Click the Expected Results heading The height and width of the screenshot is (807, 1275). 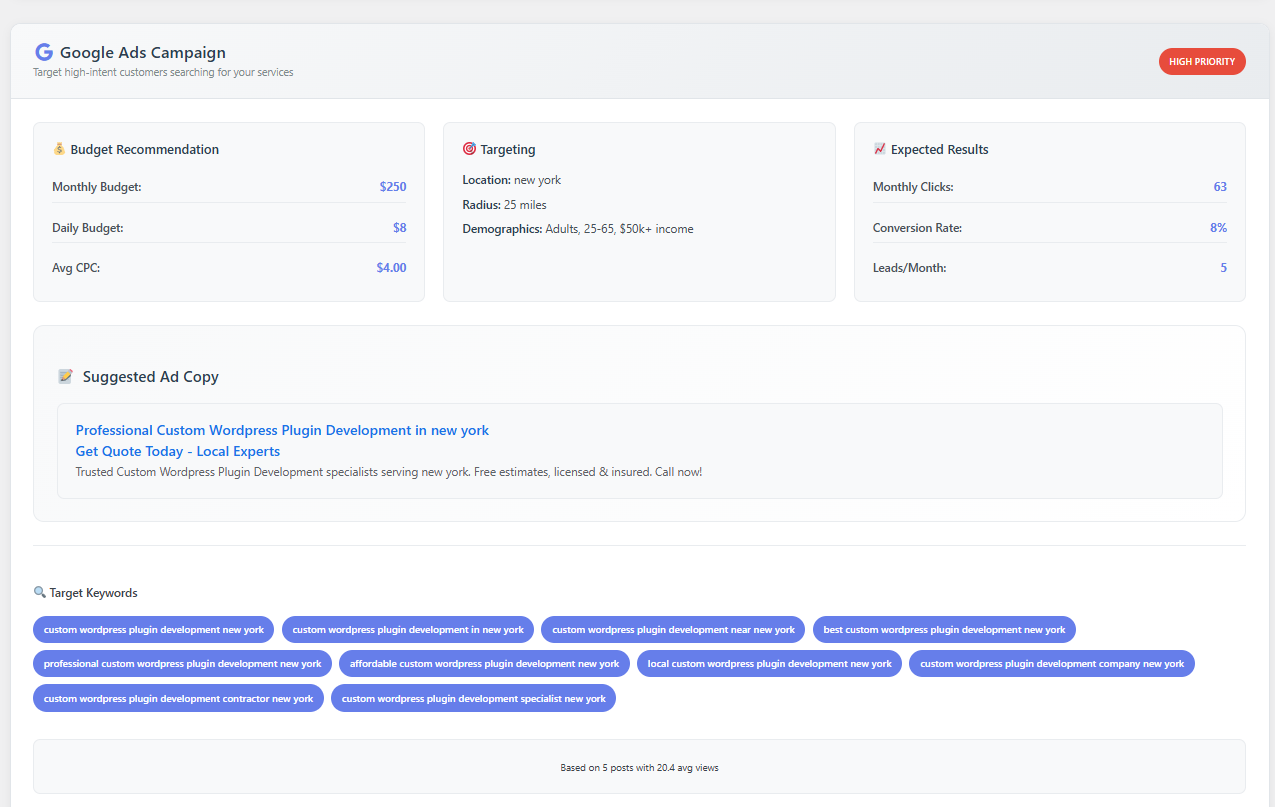940,149
